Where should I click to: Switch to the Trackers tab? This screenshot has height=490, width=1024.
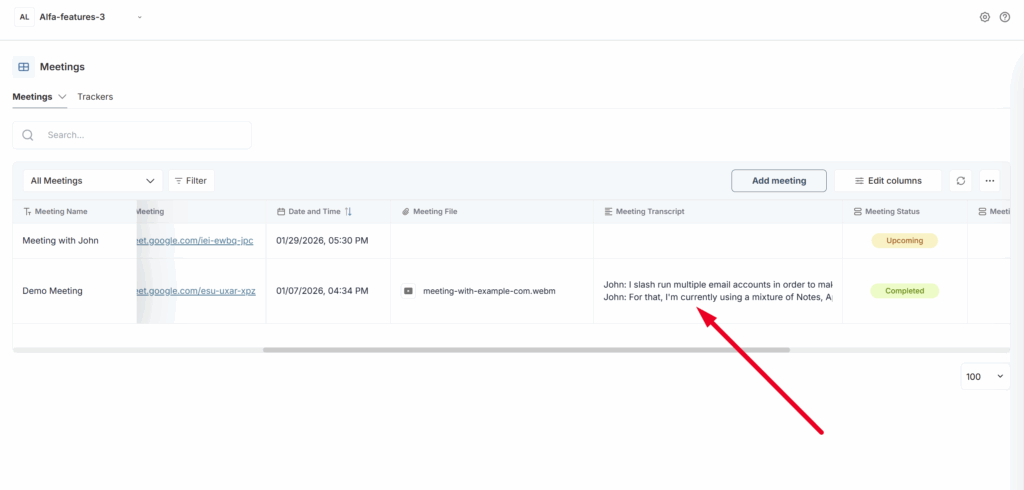pyautogui.click(x=95, y=97)
